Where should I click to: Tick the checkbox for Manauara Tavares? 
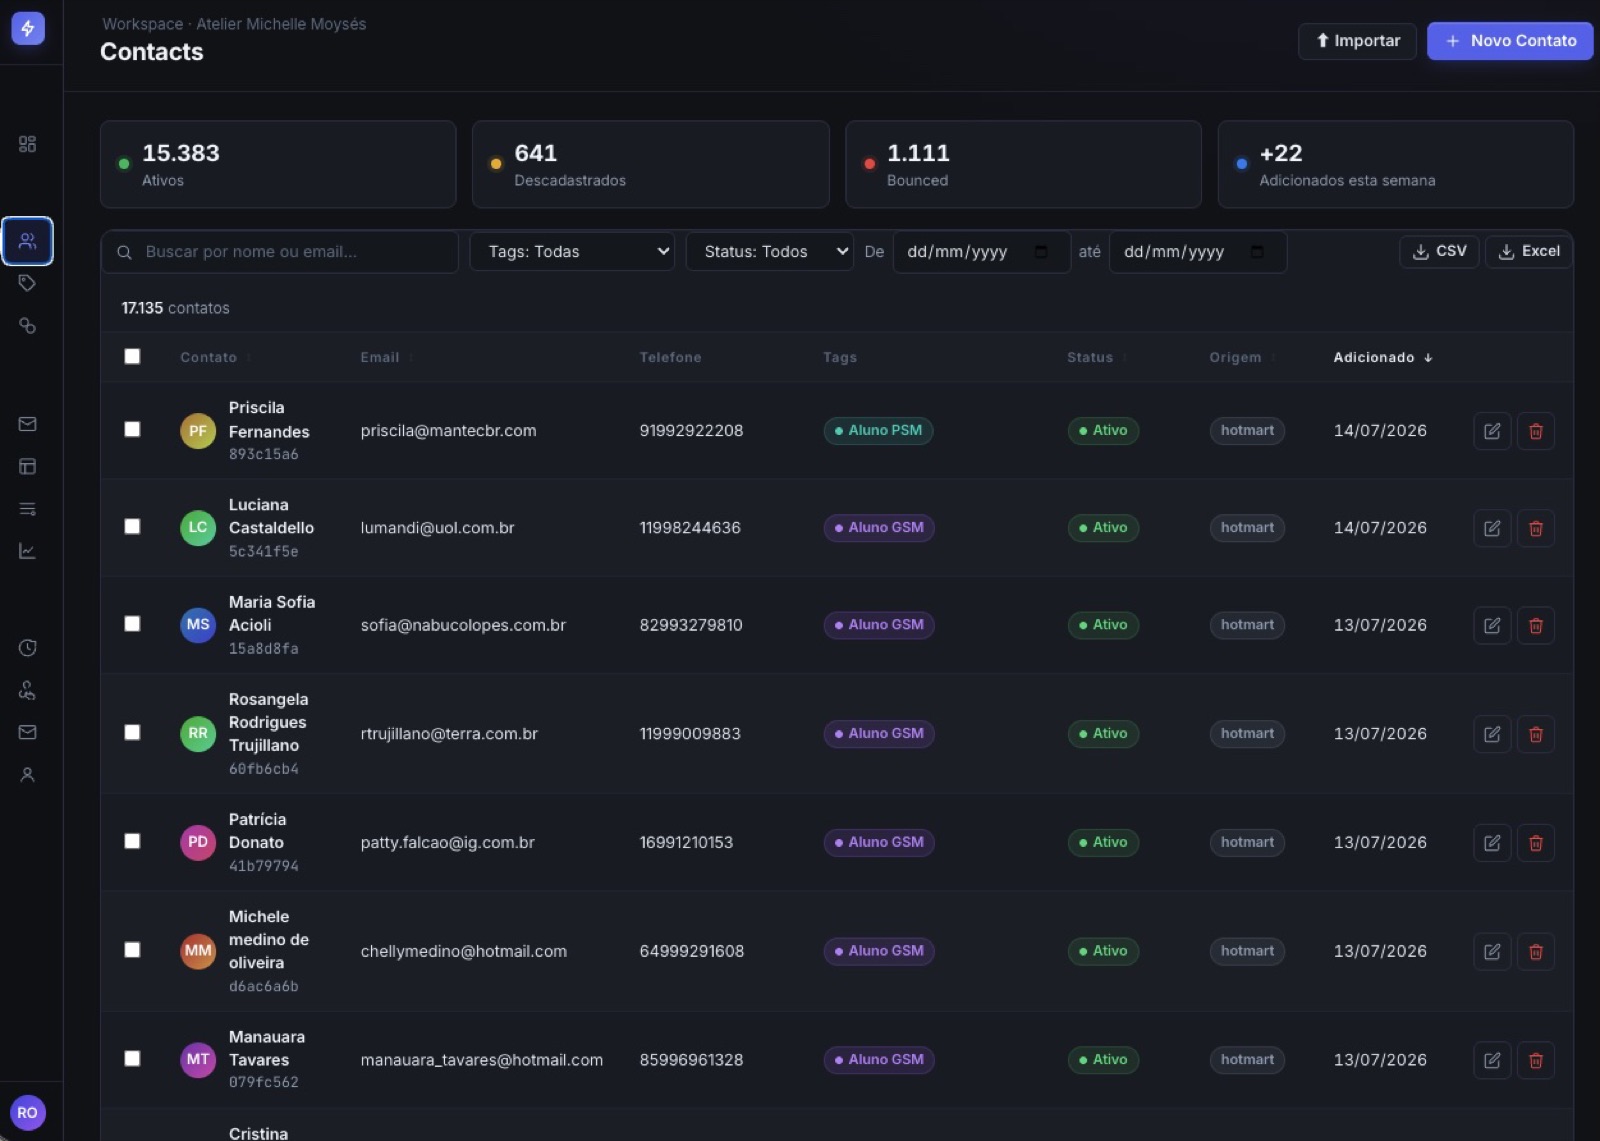coord(132,1058)
